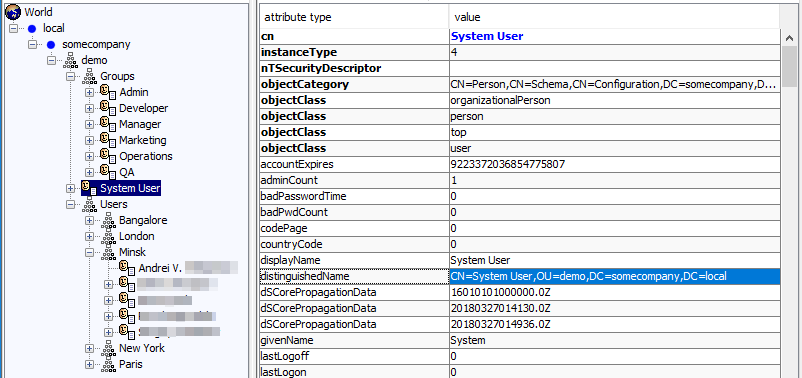Click the Paris unit icon

coord(108,364)
